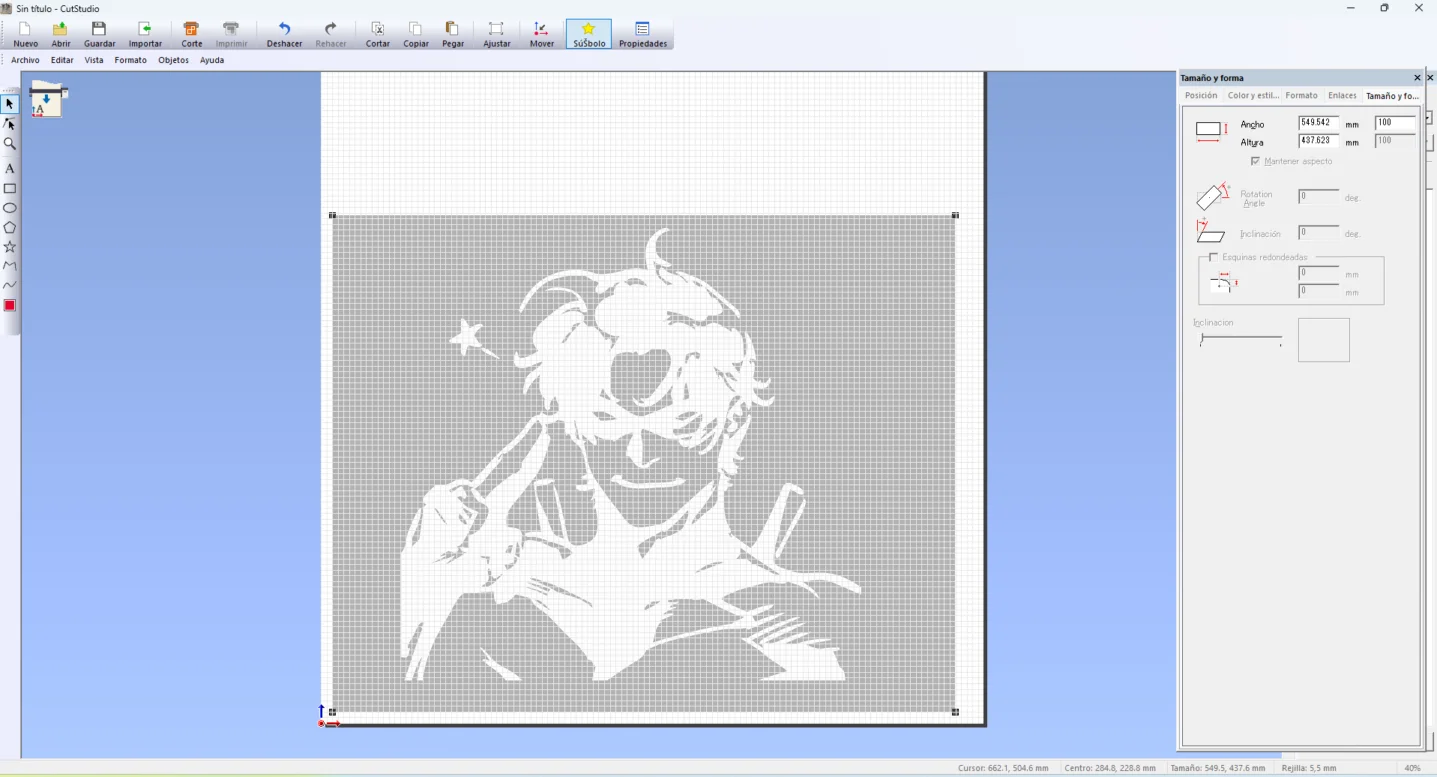Click the 40% zoom status entry
1437x777 pixels.
(x=1412, y=768)
